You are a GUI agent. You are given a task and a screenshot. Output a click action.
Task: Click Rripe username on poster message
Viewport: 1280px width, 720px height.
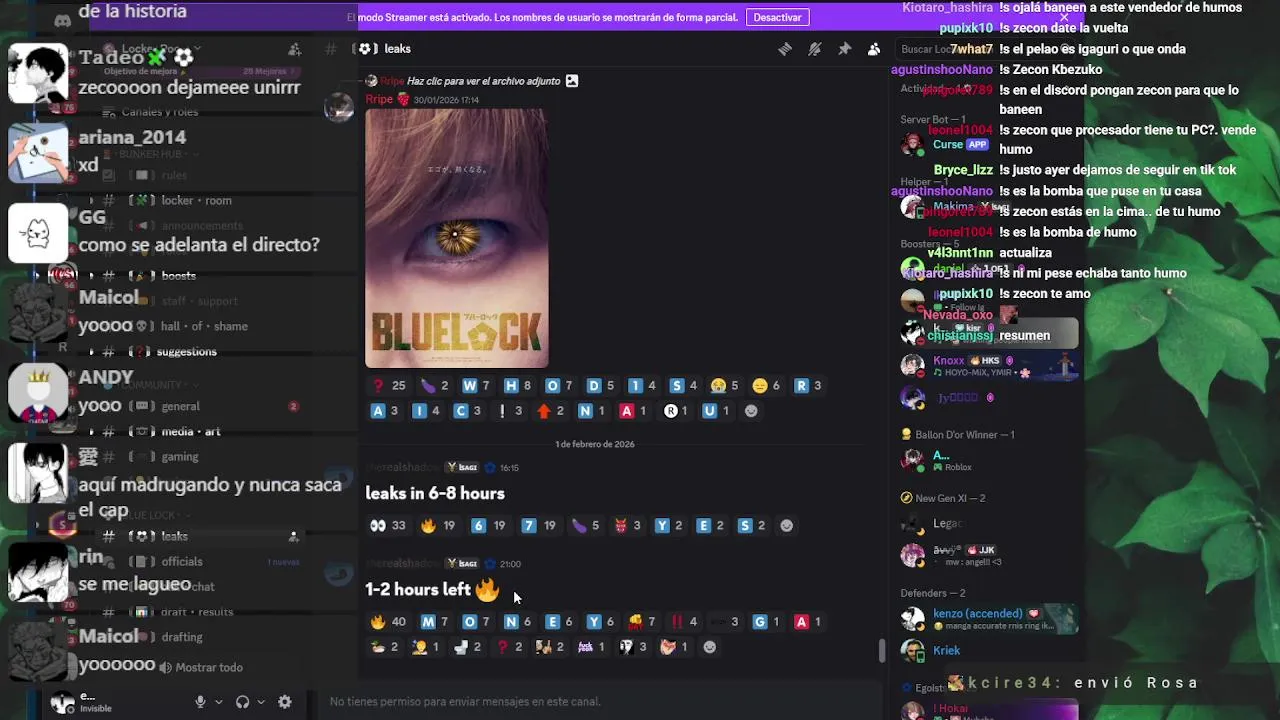pos(379,100)
